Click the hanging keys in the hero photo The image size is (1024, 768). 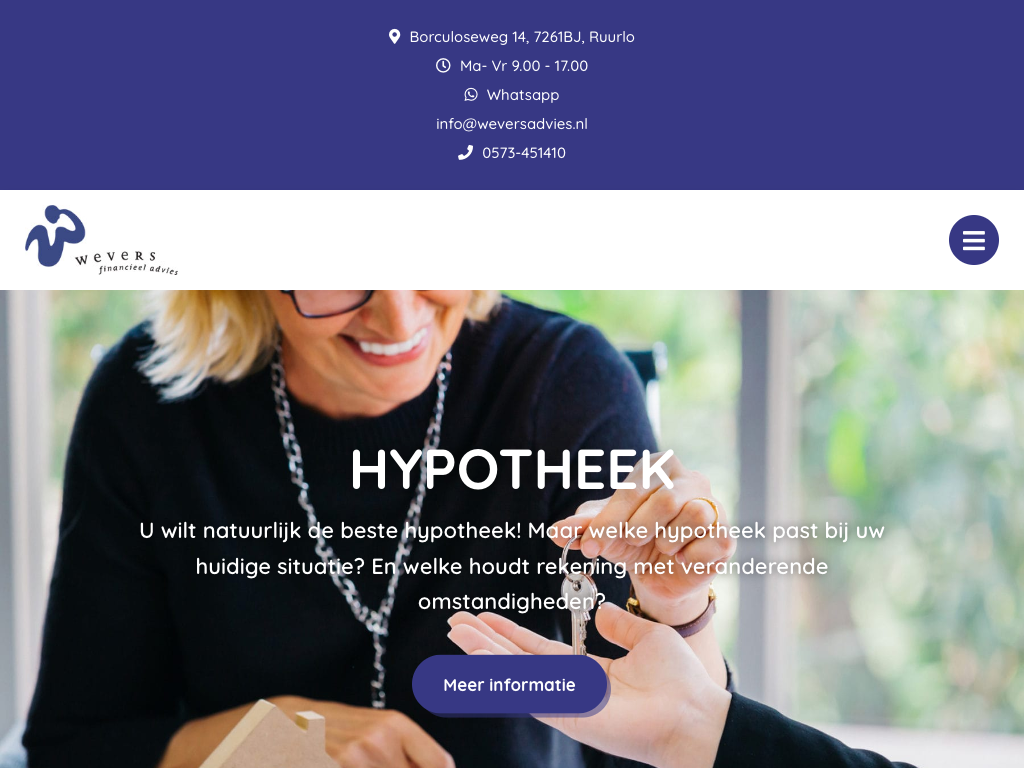tap(578, 601)
